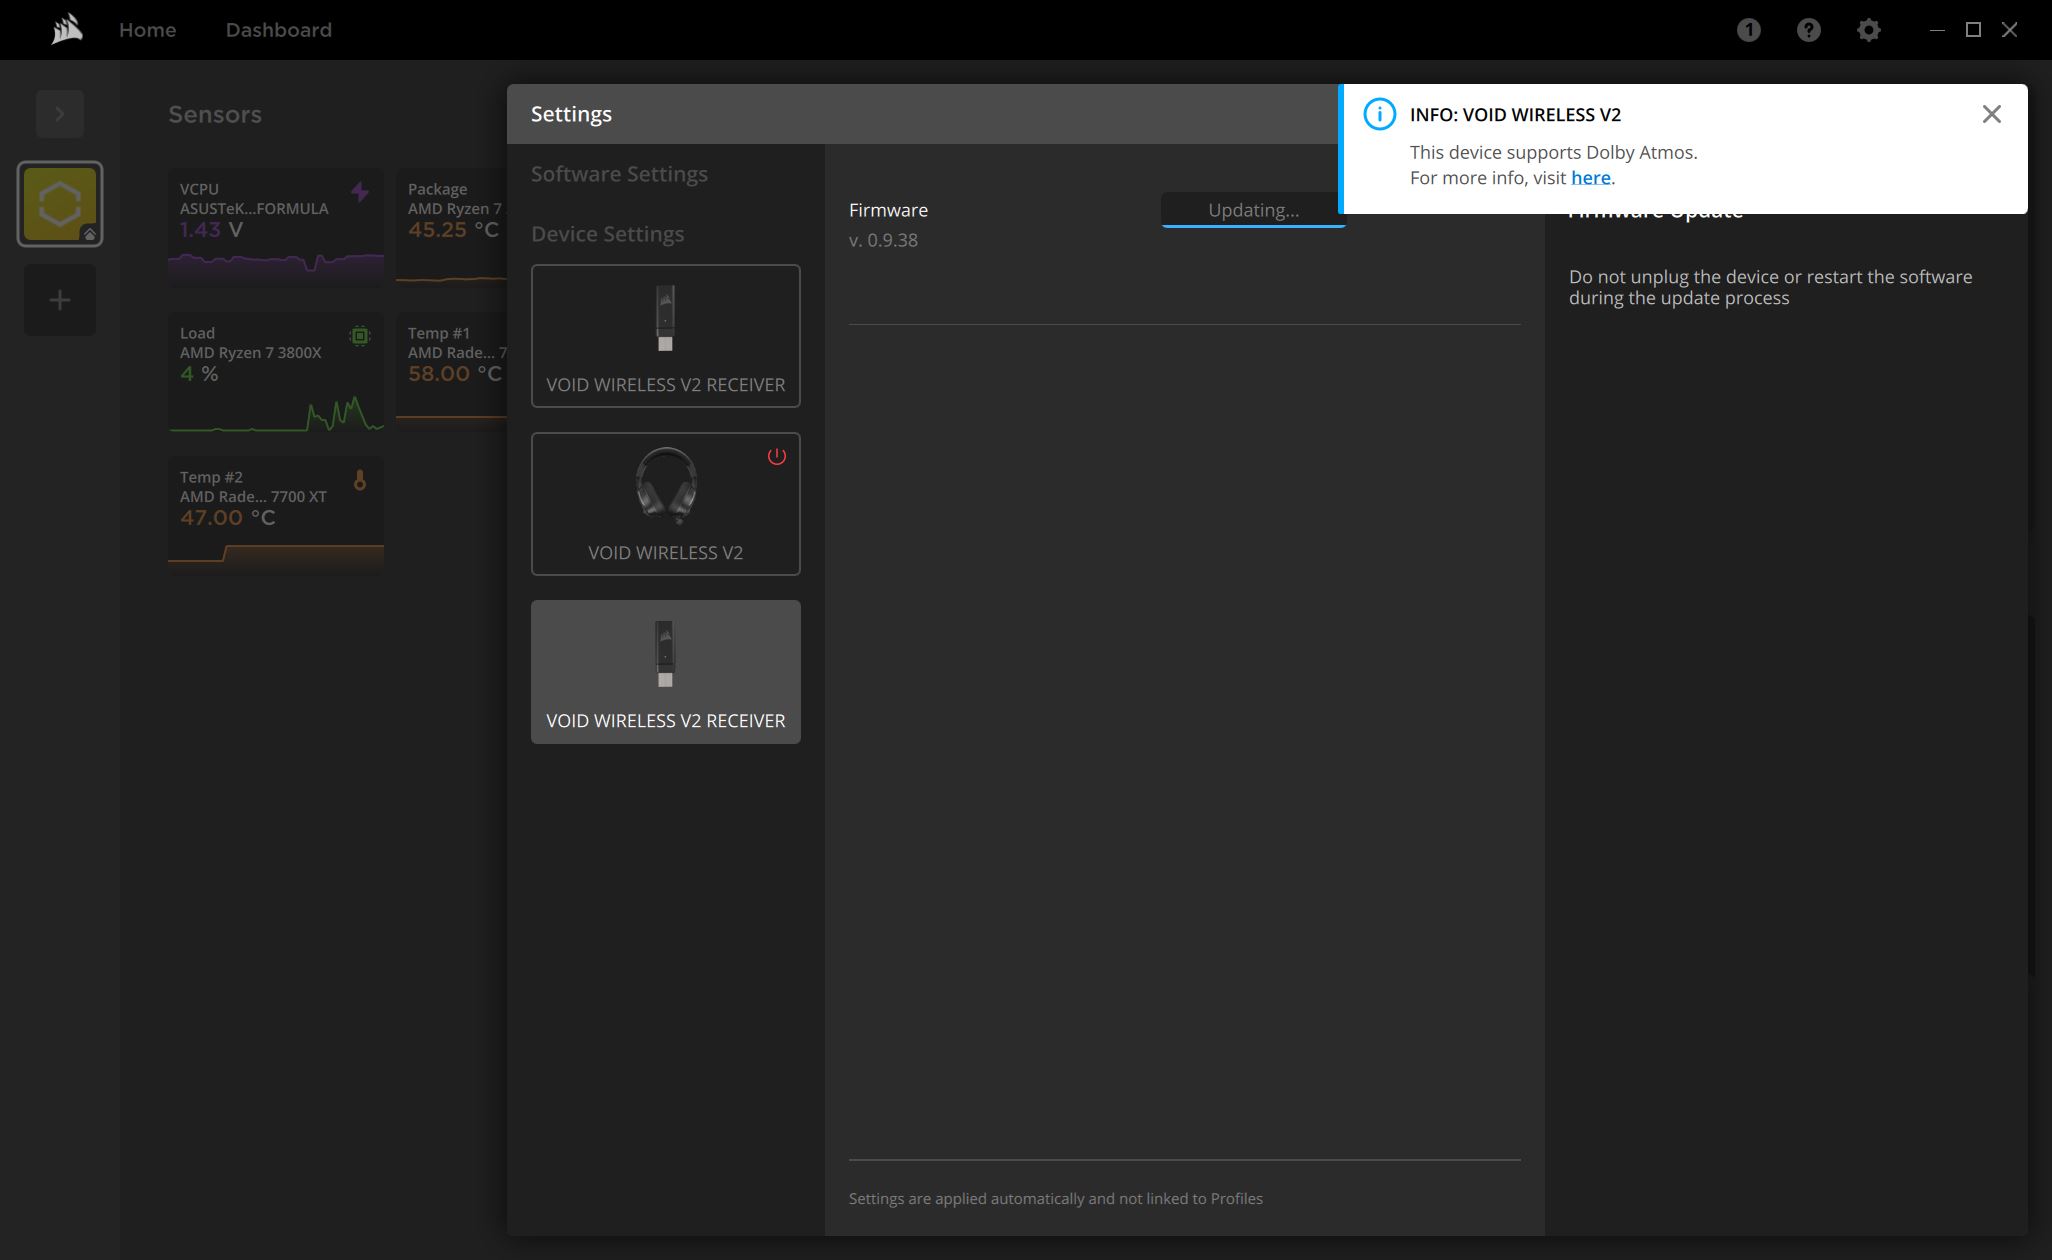The height and width of the screenshot is (1260, 2052).
Task: Select the highlighted VOID WIRELESS V2 RECEIVER card
Action: tap(666, 672)
